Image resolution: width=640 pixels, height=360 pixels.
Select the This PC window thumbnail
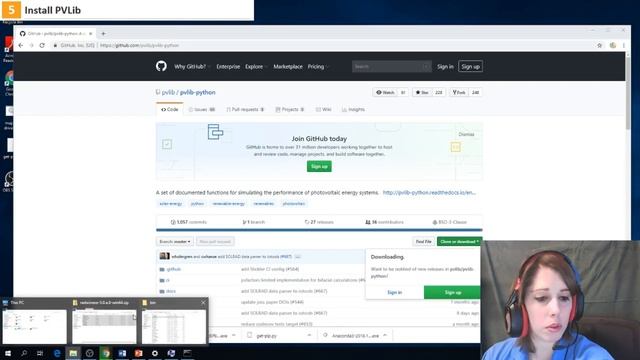(x=35, y=326)
